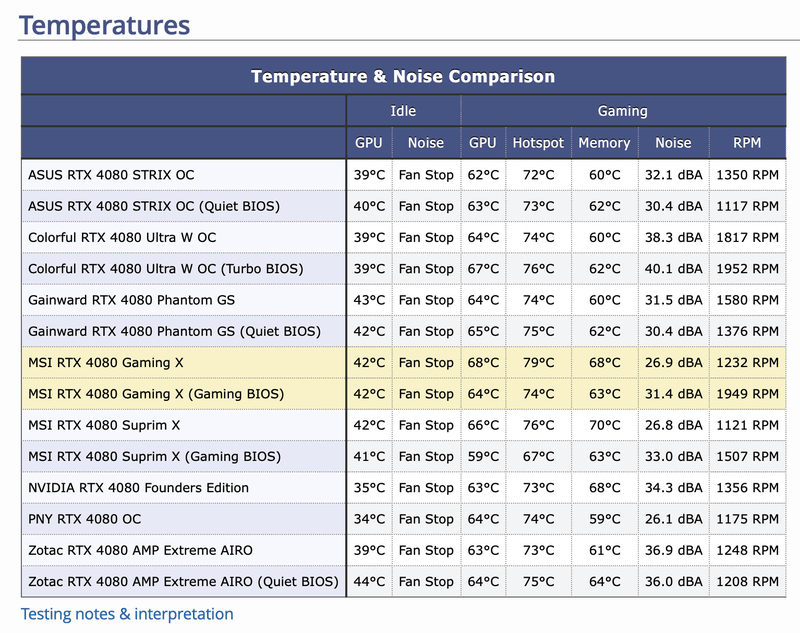
Task: Click the 79°C hotspot temperature cell
Action: coord(538,363)
